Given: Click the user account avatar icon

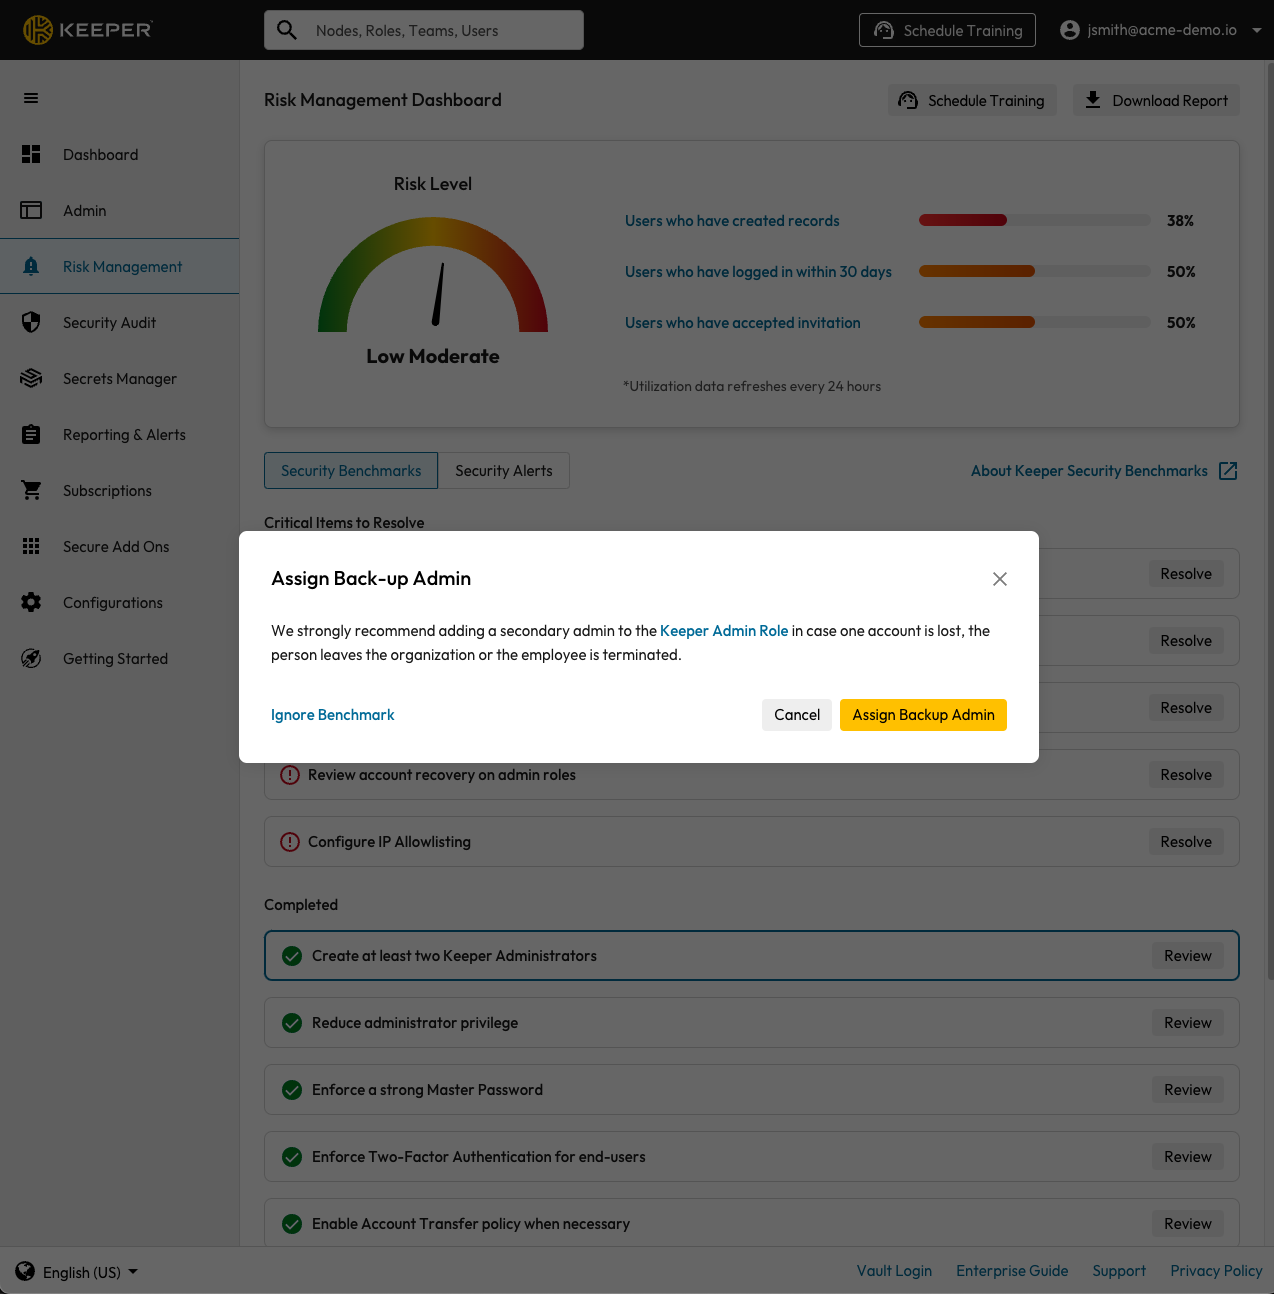Looking at the screenshot, I should [1070, 30].
